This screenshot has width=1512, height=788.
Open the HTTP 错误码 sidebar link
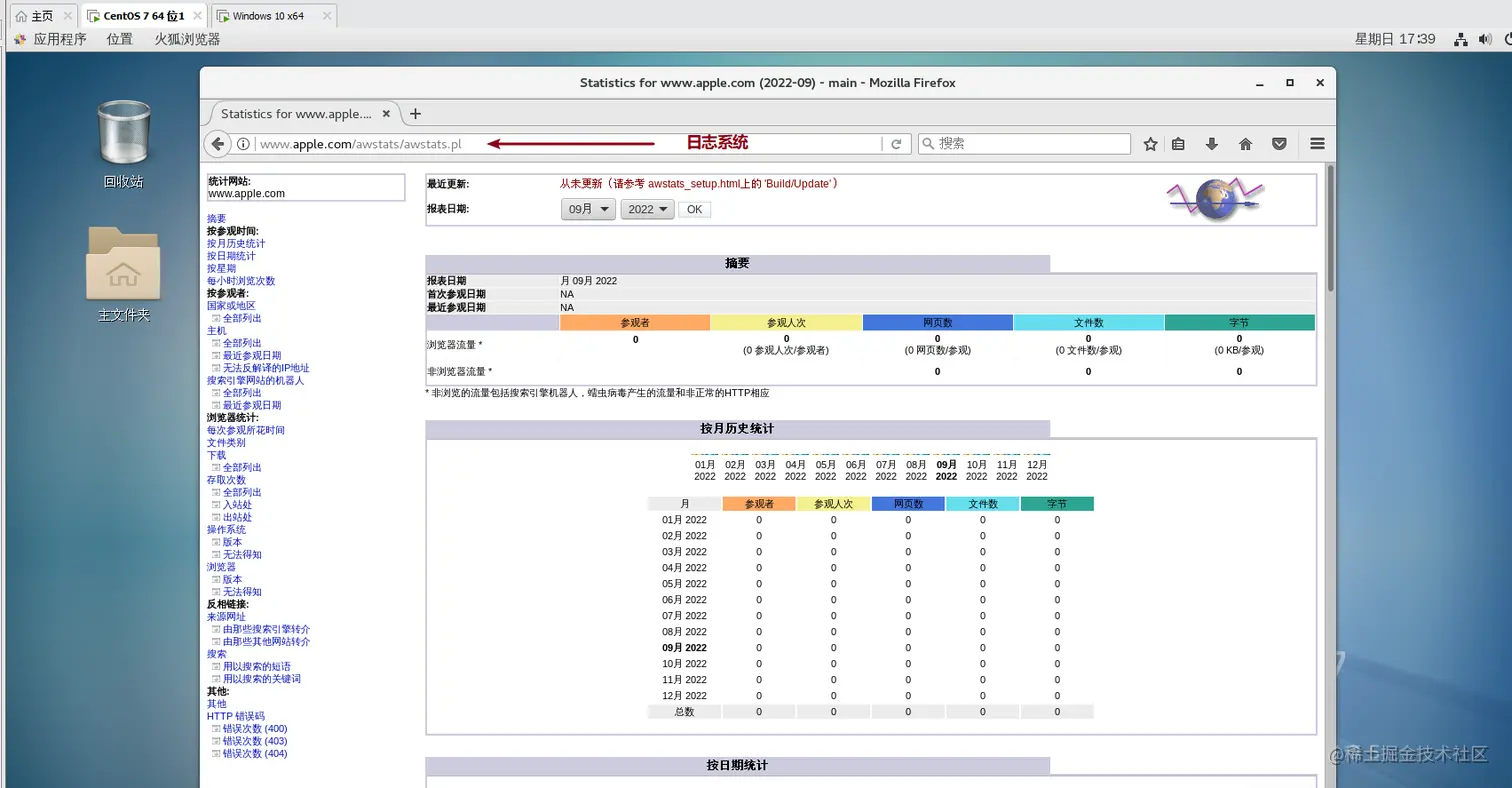(236, 716)
